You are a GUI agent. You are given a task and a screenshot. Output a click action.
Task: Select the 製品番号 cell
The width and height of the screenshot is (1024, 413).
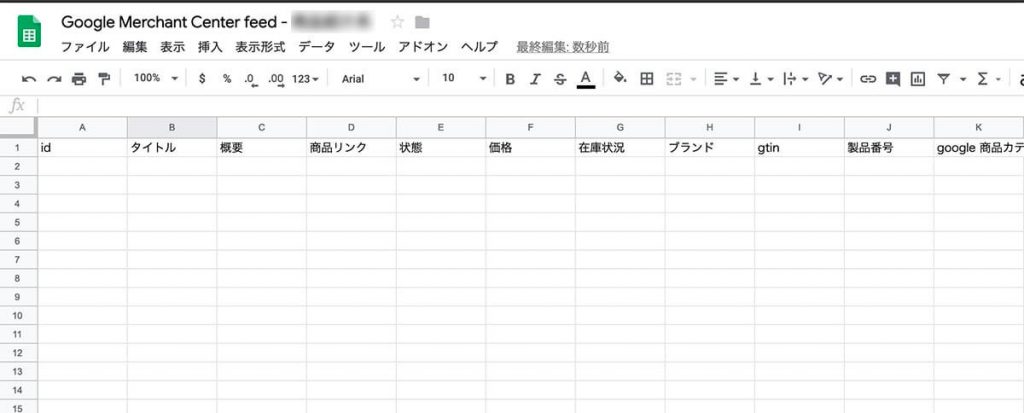click(889, 148)
